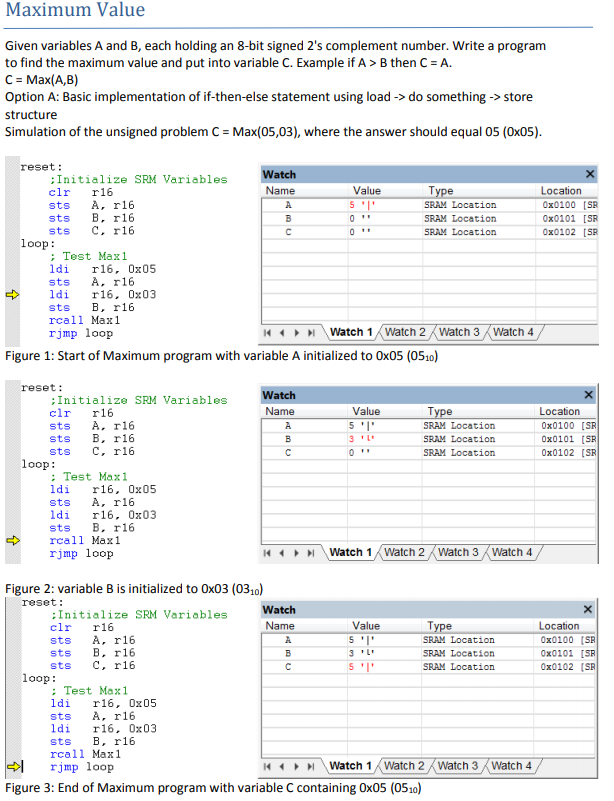The image size is (614, 801).
Task: Click previous-tab arrow in Figure 3 Watch panel
Action: [x=281, y=766]
